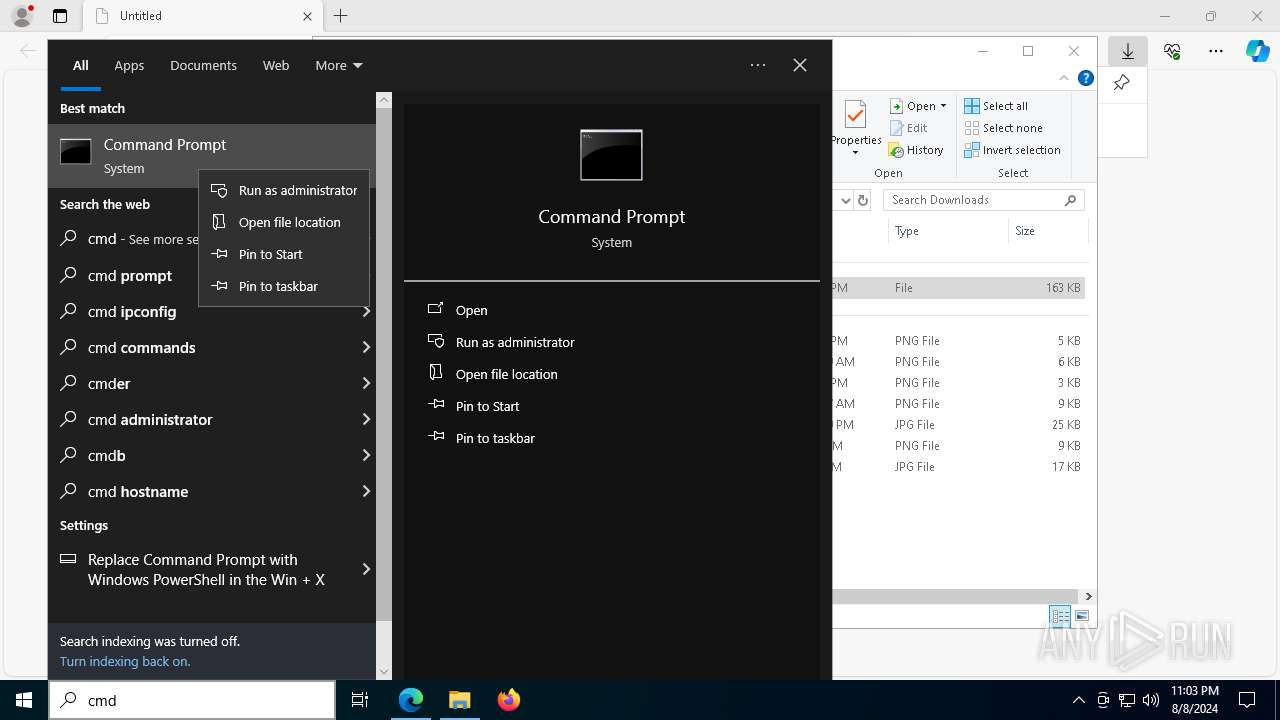Collapse the Explorer ribbon chevron
This screenshot has width=1280, height=720.
pos(1064,78)
